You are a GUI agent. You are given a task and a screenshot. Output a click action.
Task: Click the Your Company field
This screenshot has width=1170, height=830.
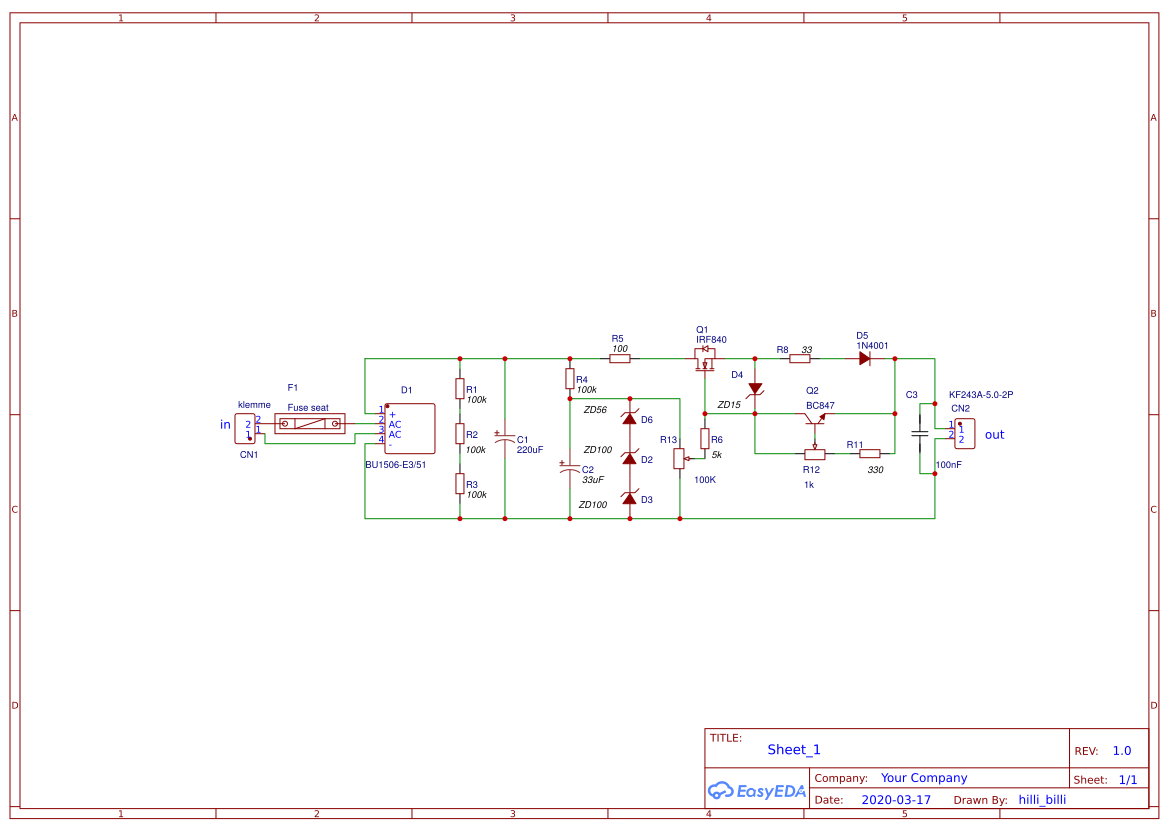pos(923,778)
